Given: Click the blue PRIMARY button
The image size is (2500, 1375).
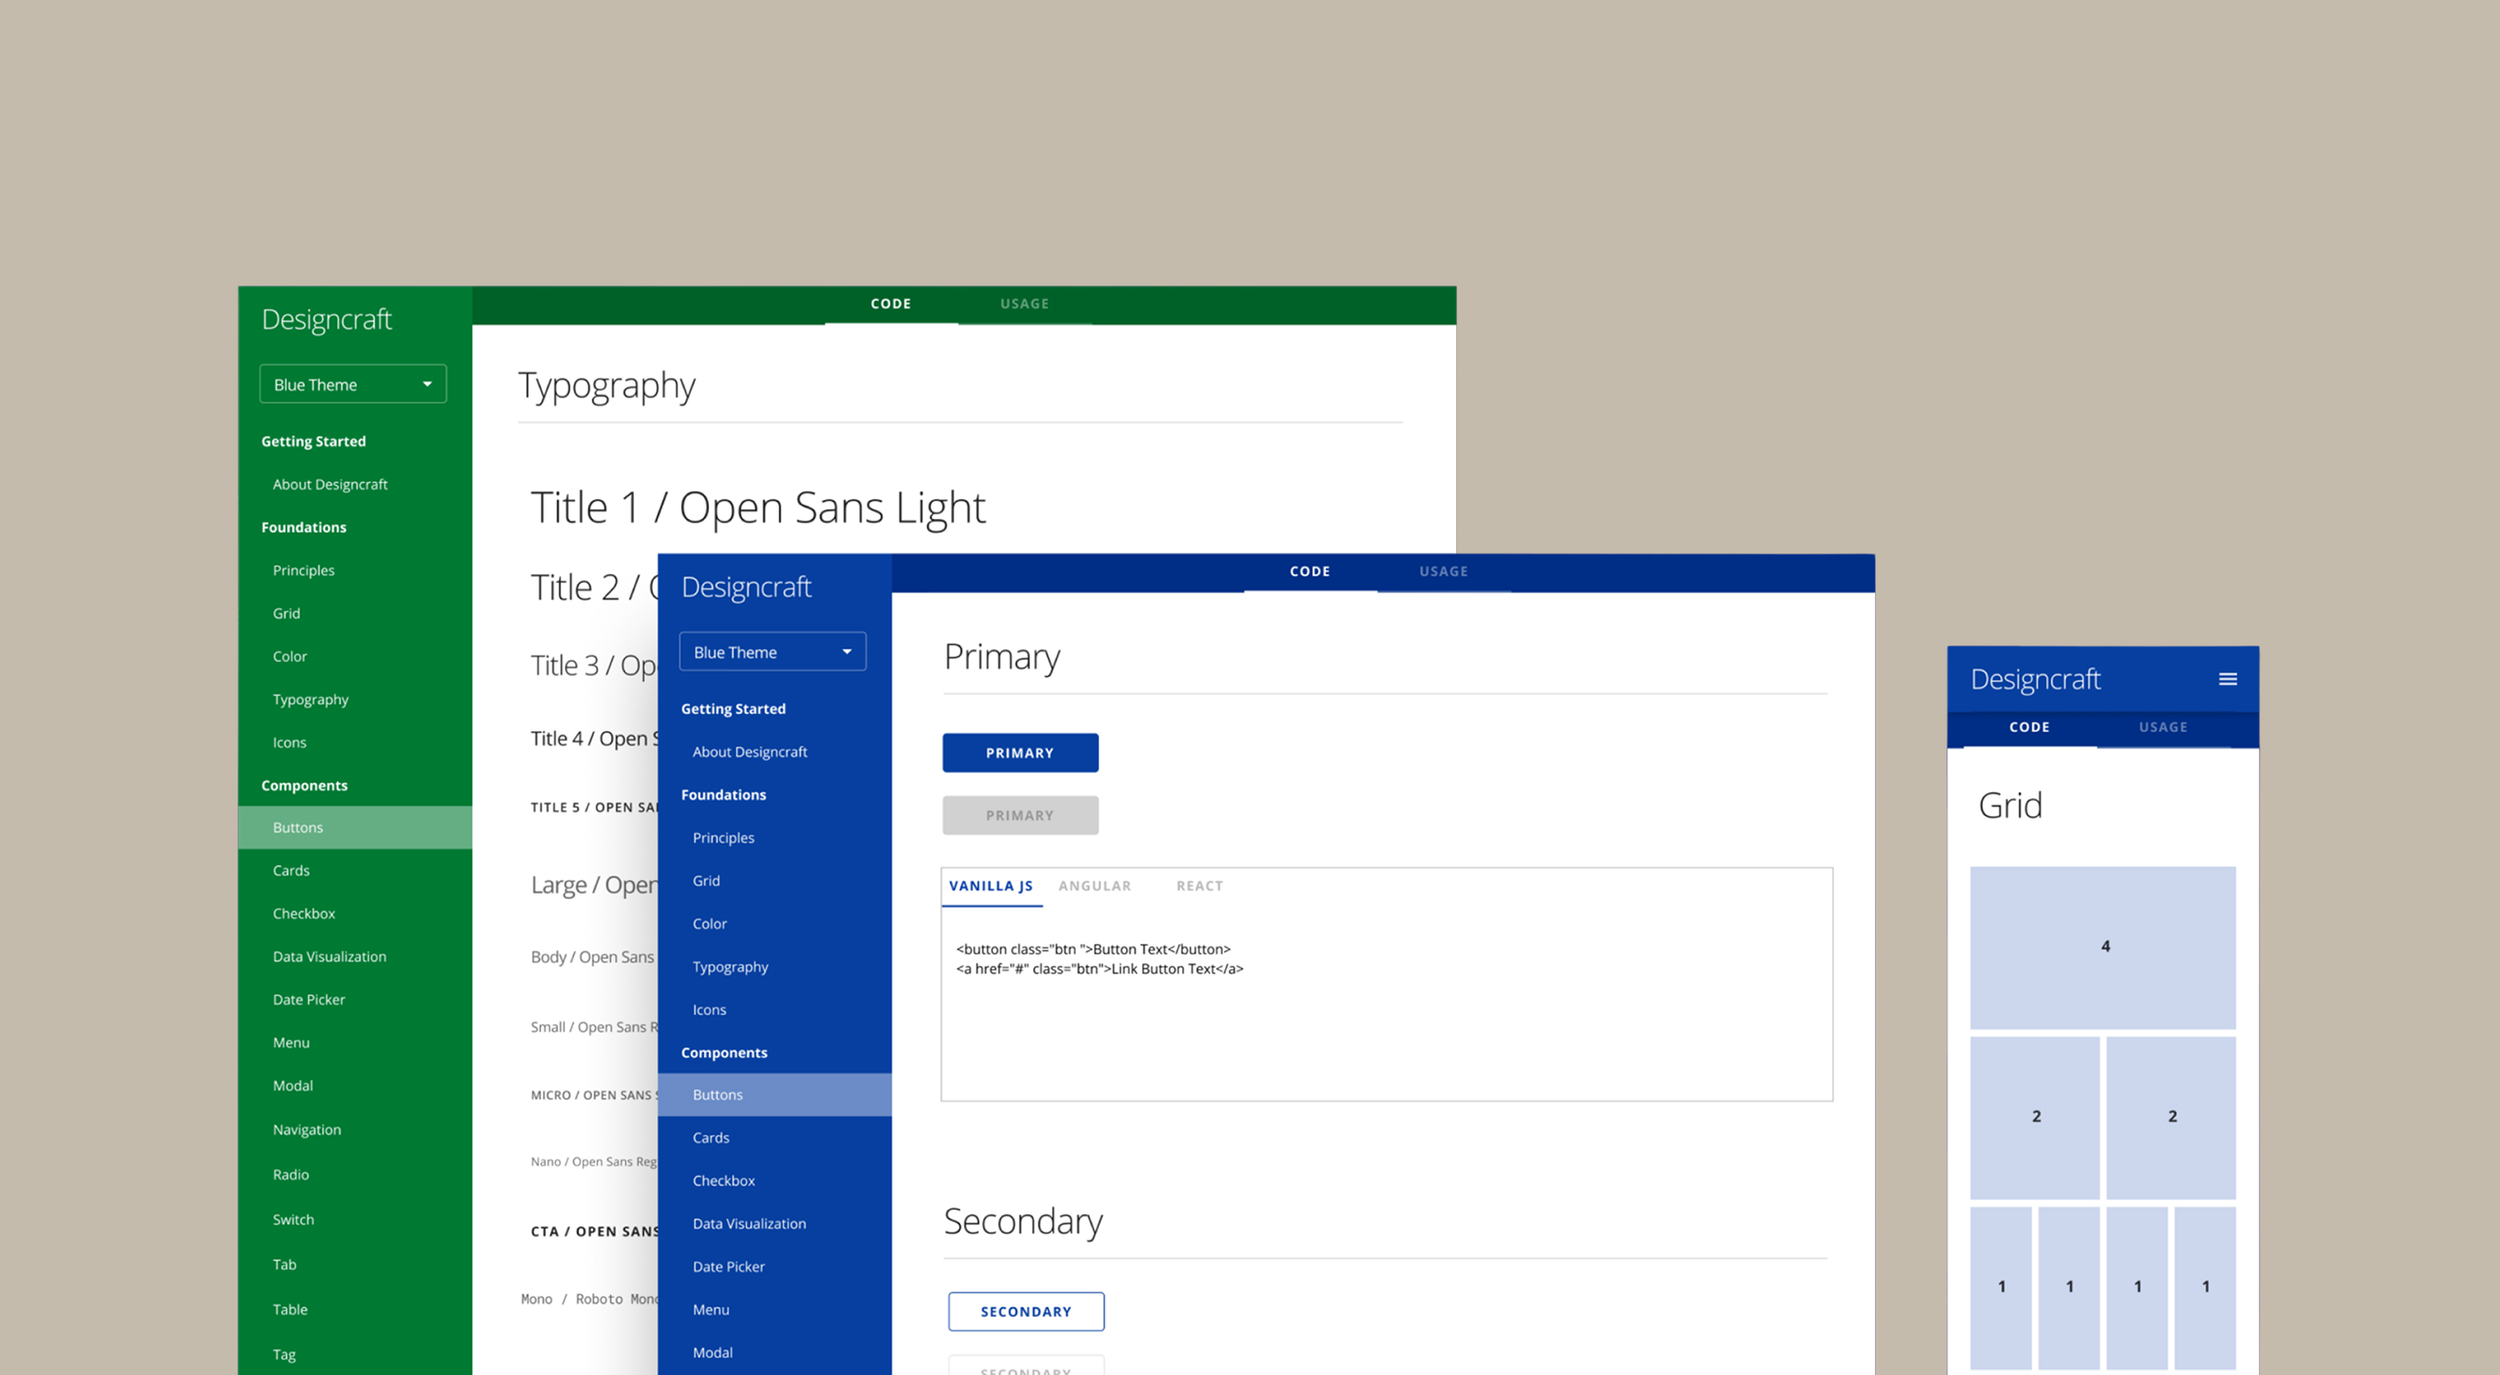Looking at the screenshot, I should click(1020, 753).
